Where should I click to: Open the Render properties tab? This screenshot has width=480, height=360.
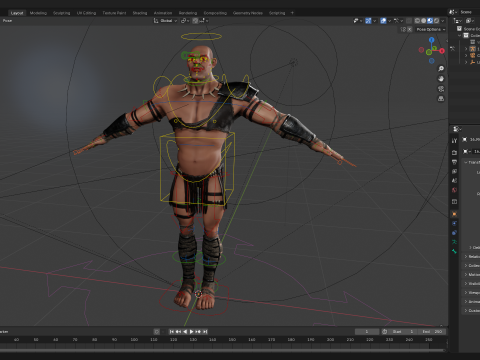[x=454, y=152]
